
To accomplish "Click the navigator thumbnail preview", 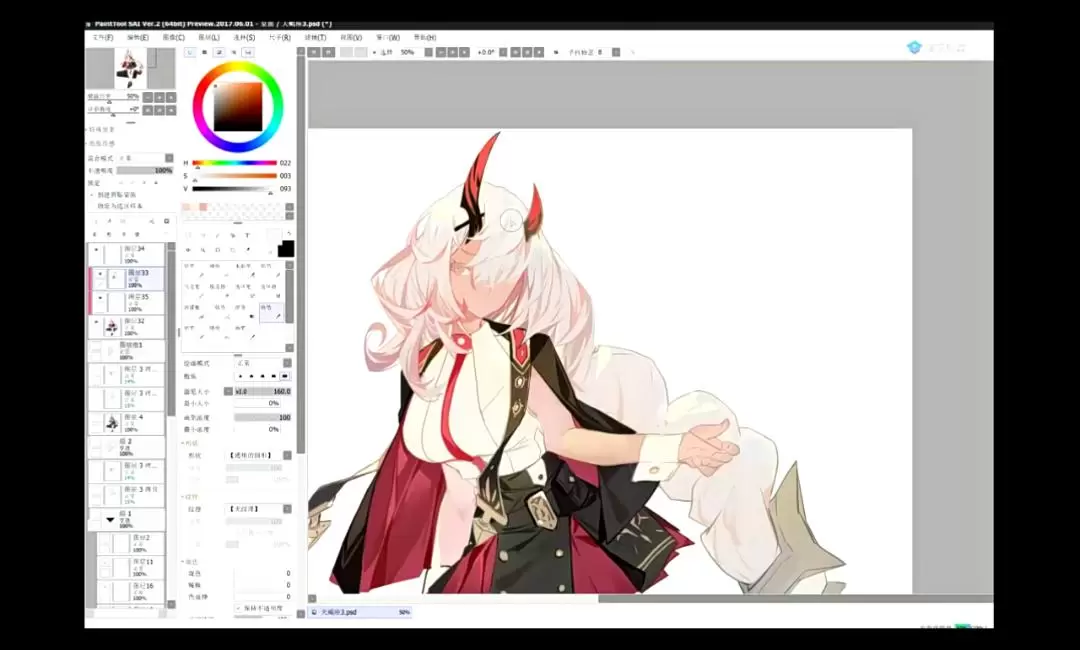I will click(131, 68).
